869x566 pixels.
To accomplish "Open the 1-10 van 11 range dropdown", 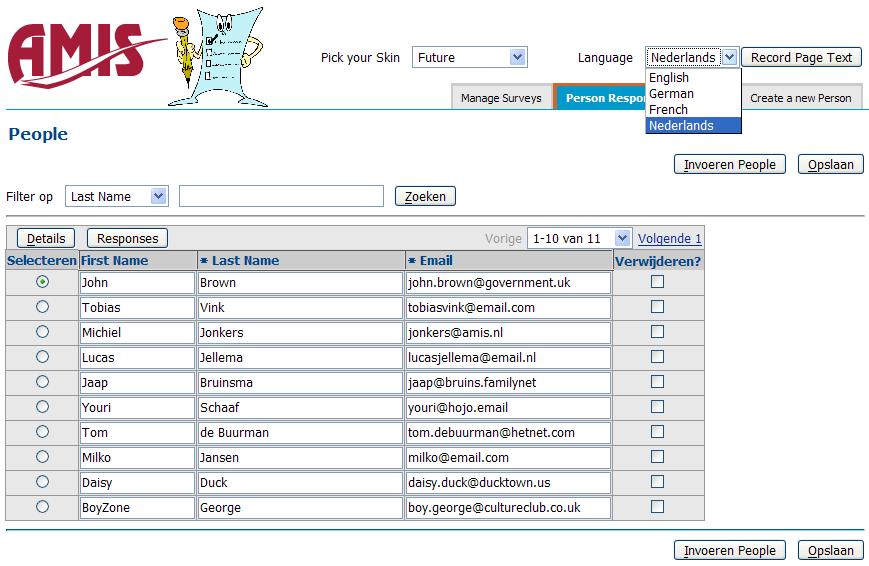I will [x=579, y=238].
